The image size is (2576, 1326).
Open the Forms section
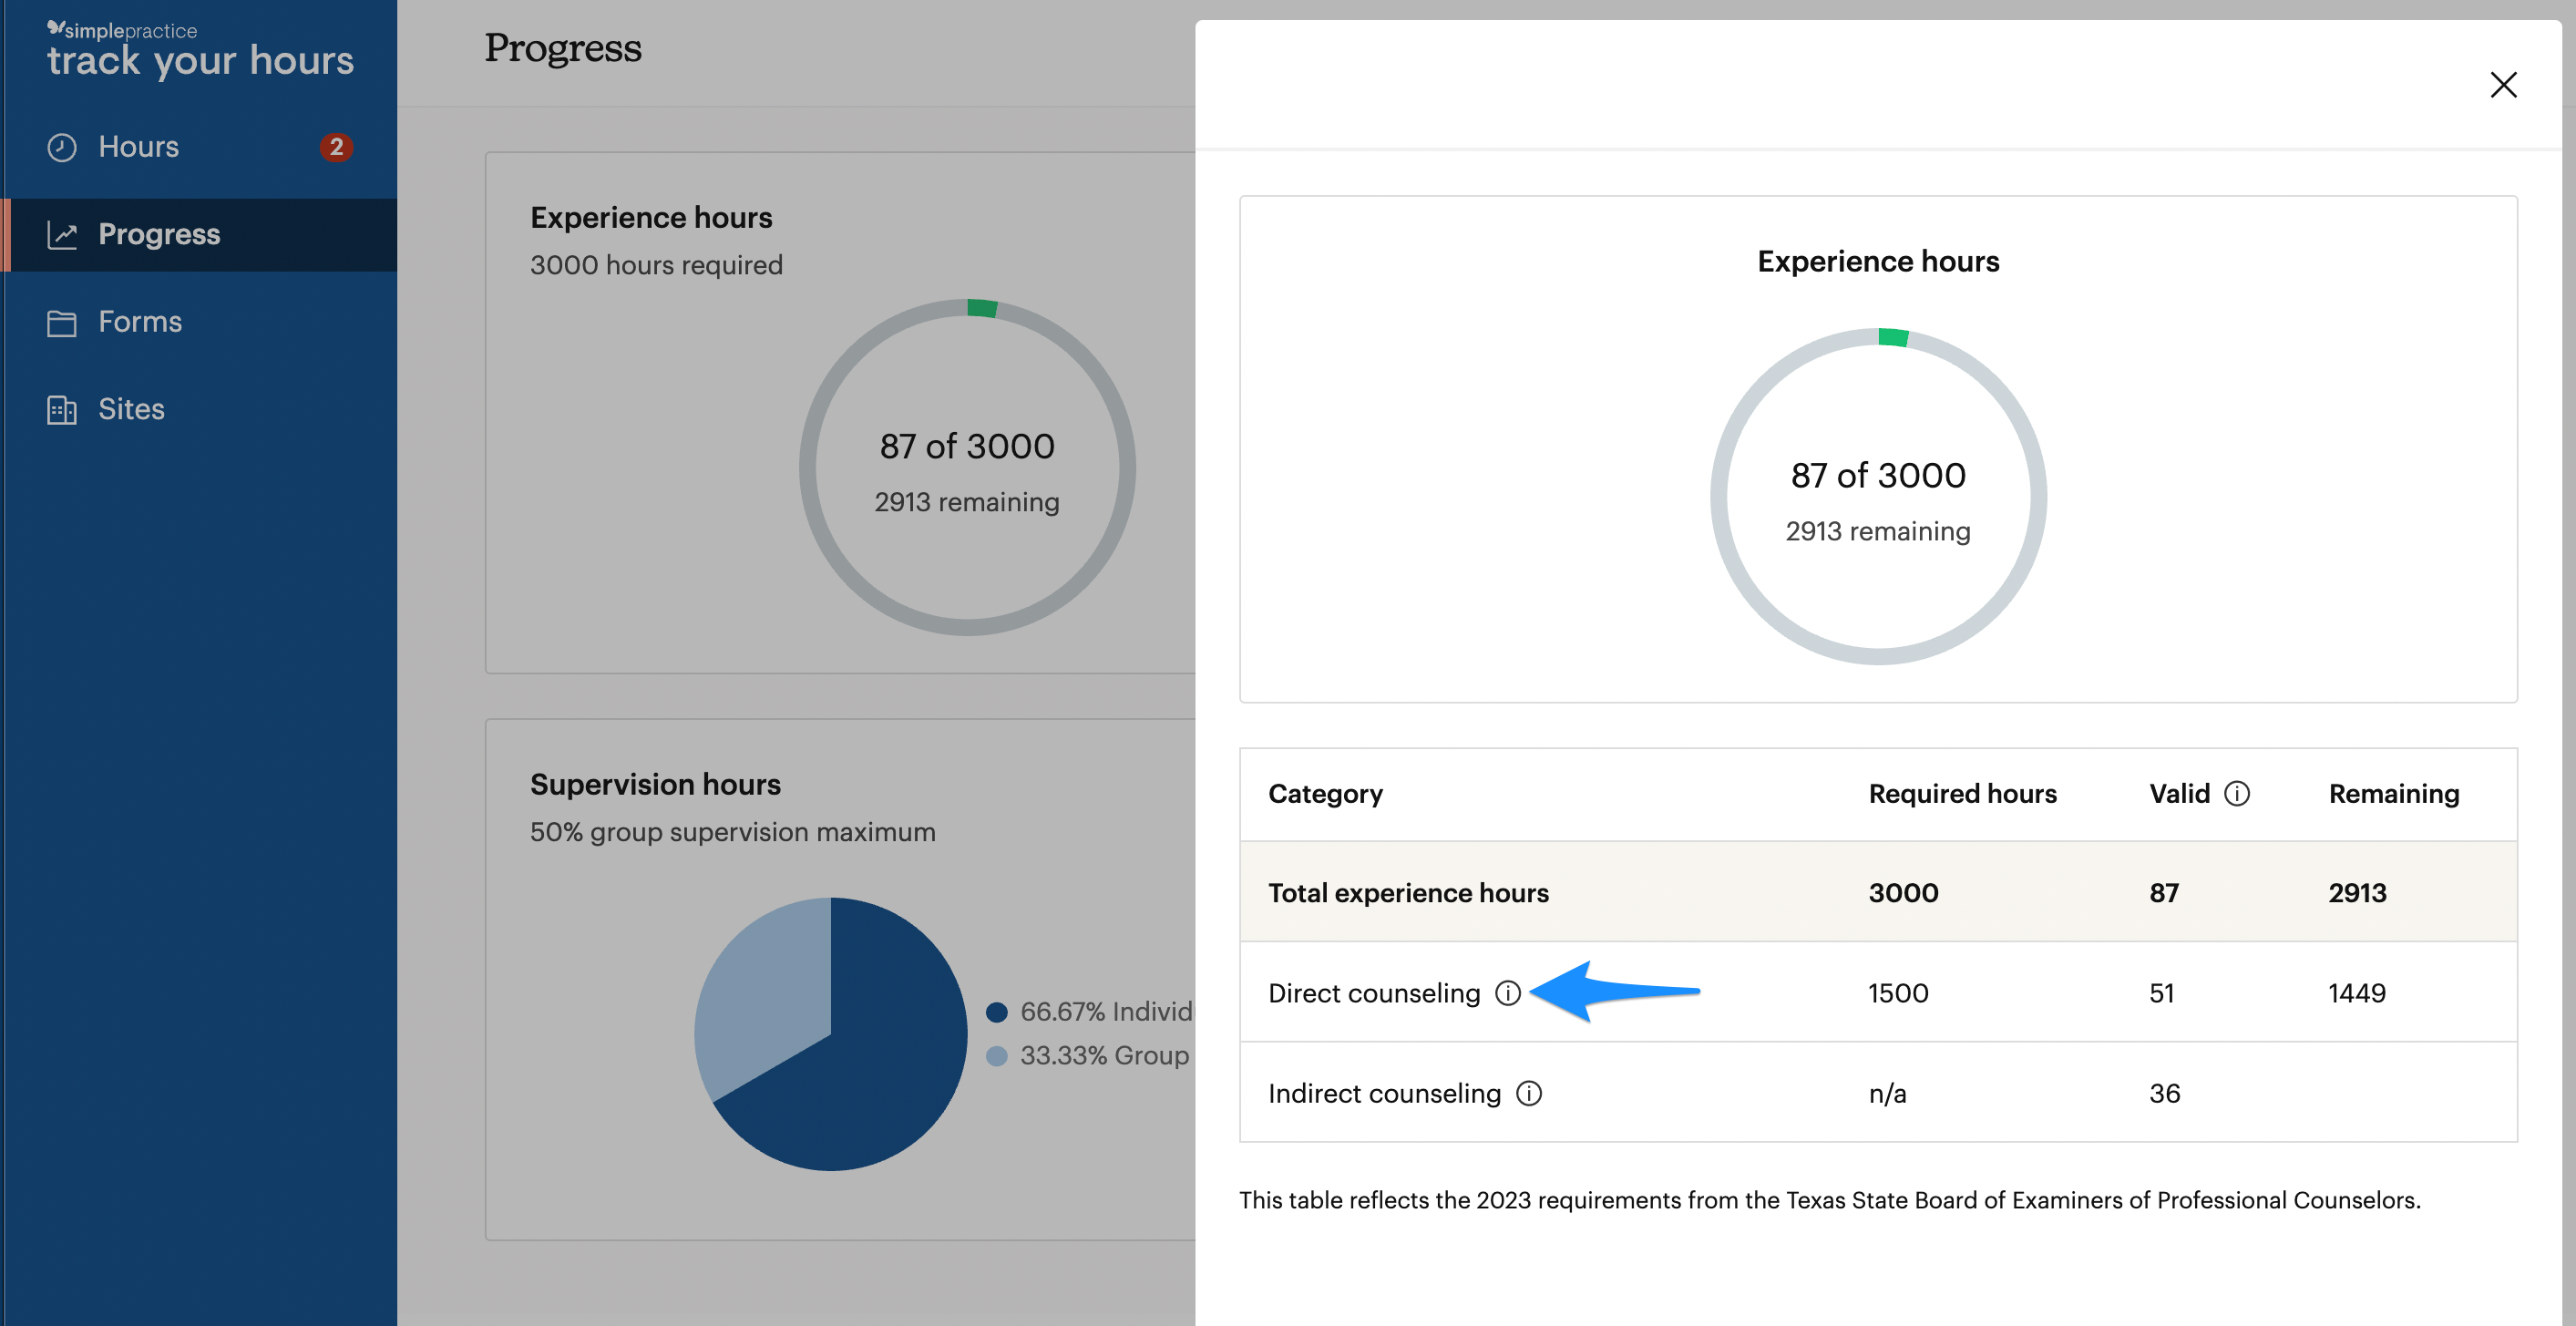coord(140,321)
